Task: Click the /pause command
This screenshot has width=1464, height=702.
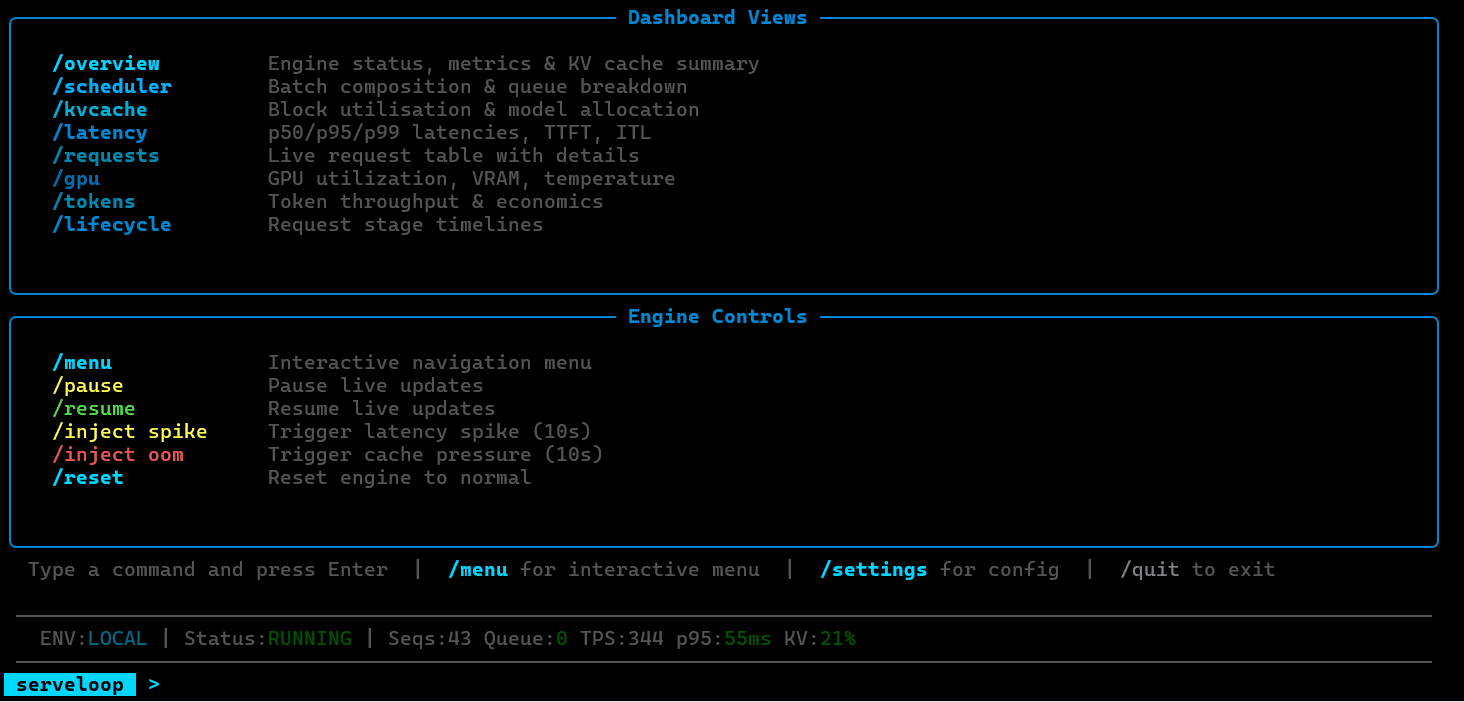Action: click(x=88, y=386)
